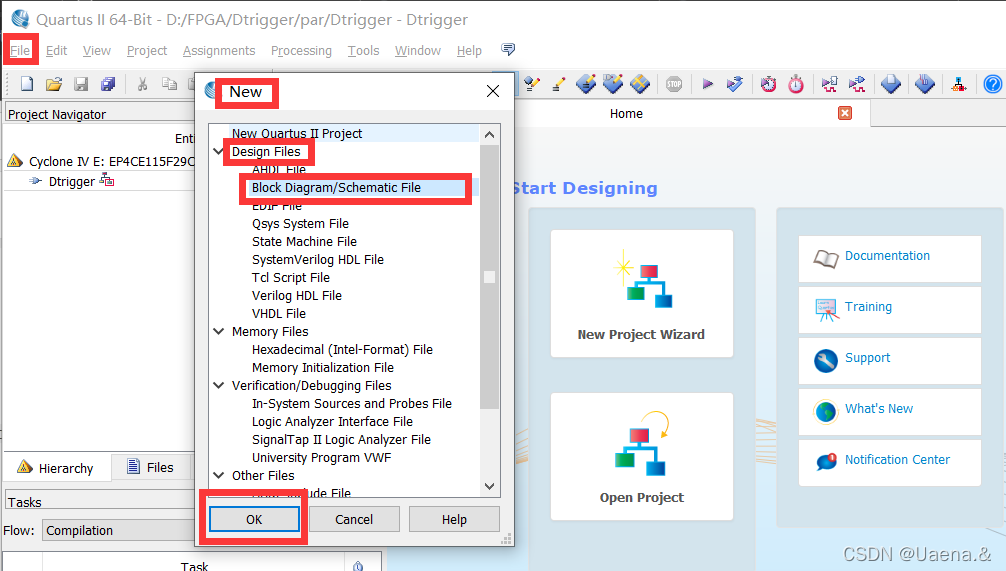Collapse the Verification/Debugging Files category
The height and width of the screenshot is (571, 1006).
tap(219, 385)
